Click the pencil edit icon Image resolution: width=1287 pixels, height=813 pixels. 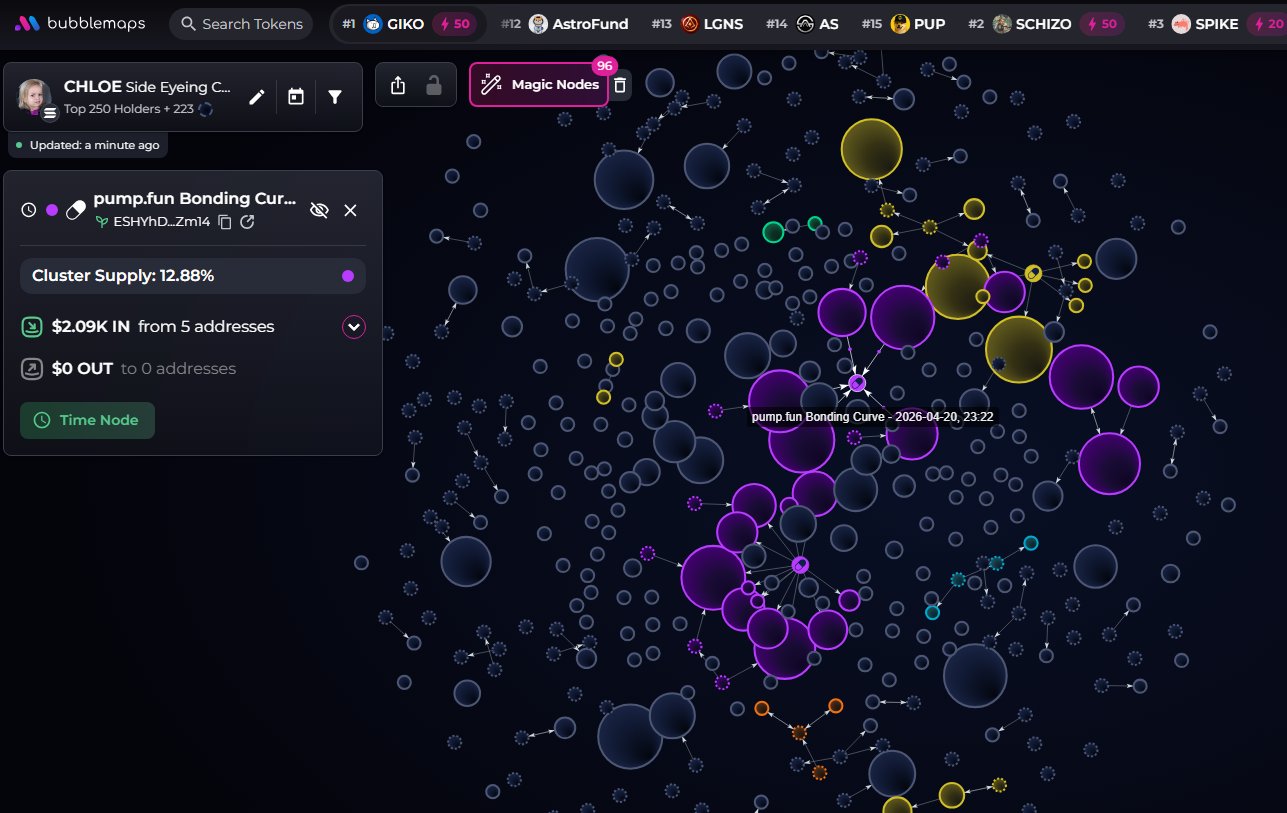[257, 97]
